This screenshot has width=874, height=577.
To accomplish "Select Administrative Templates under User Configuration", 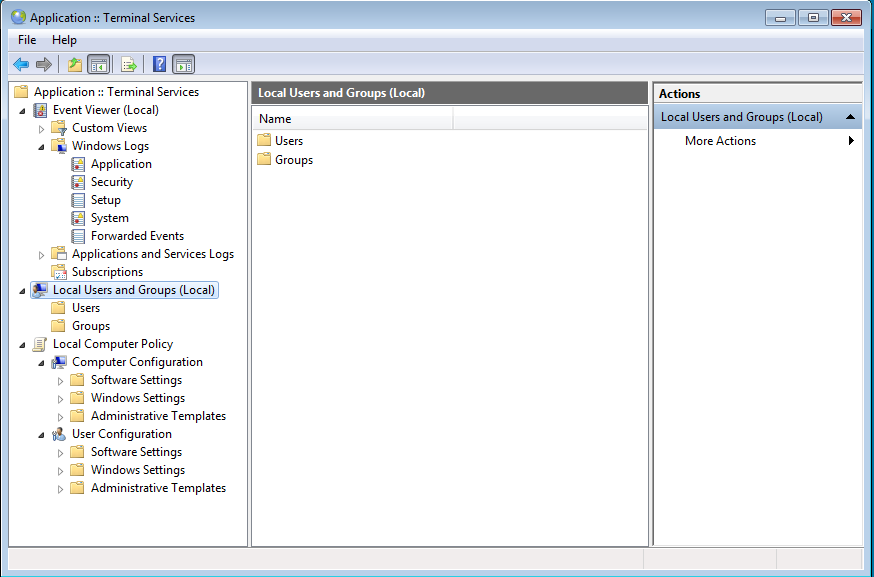I will coord(158,488).
